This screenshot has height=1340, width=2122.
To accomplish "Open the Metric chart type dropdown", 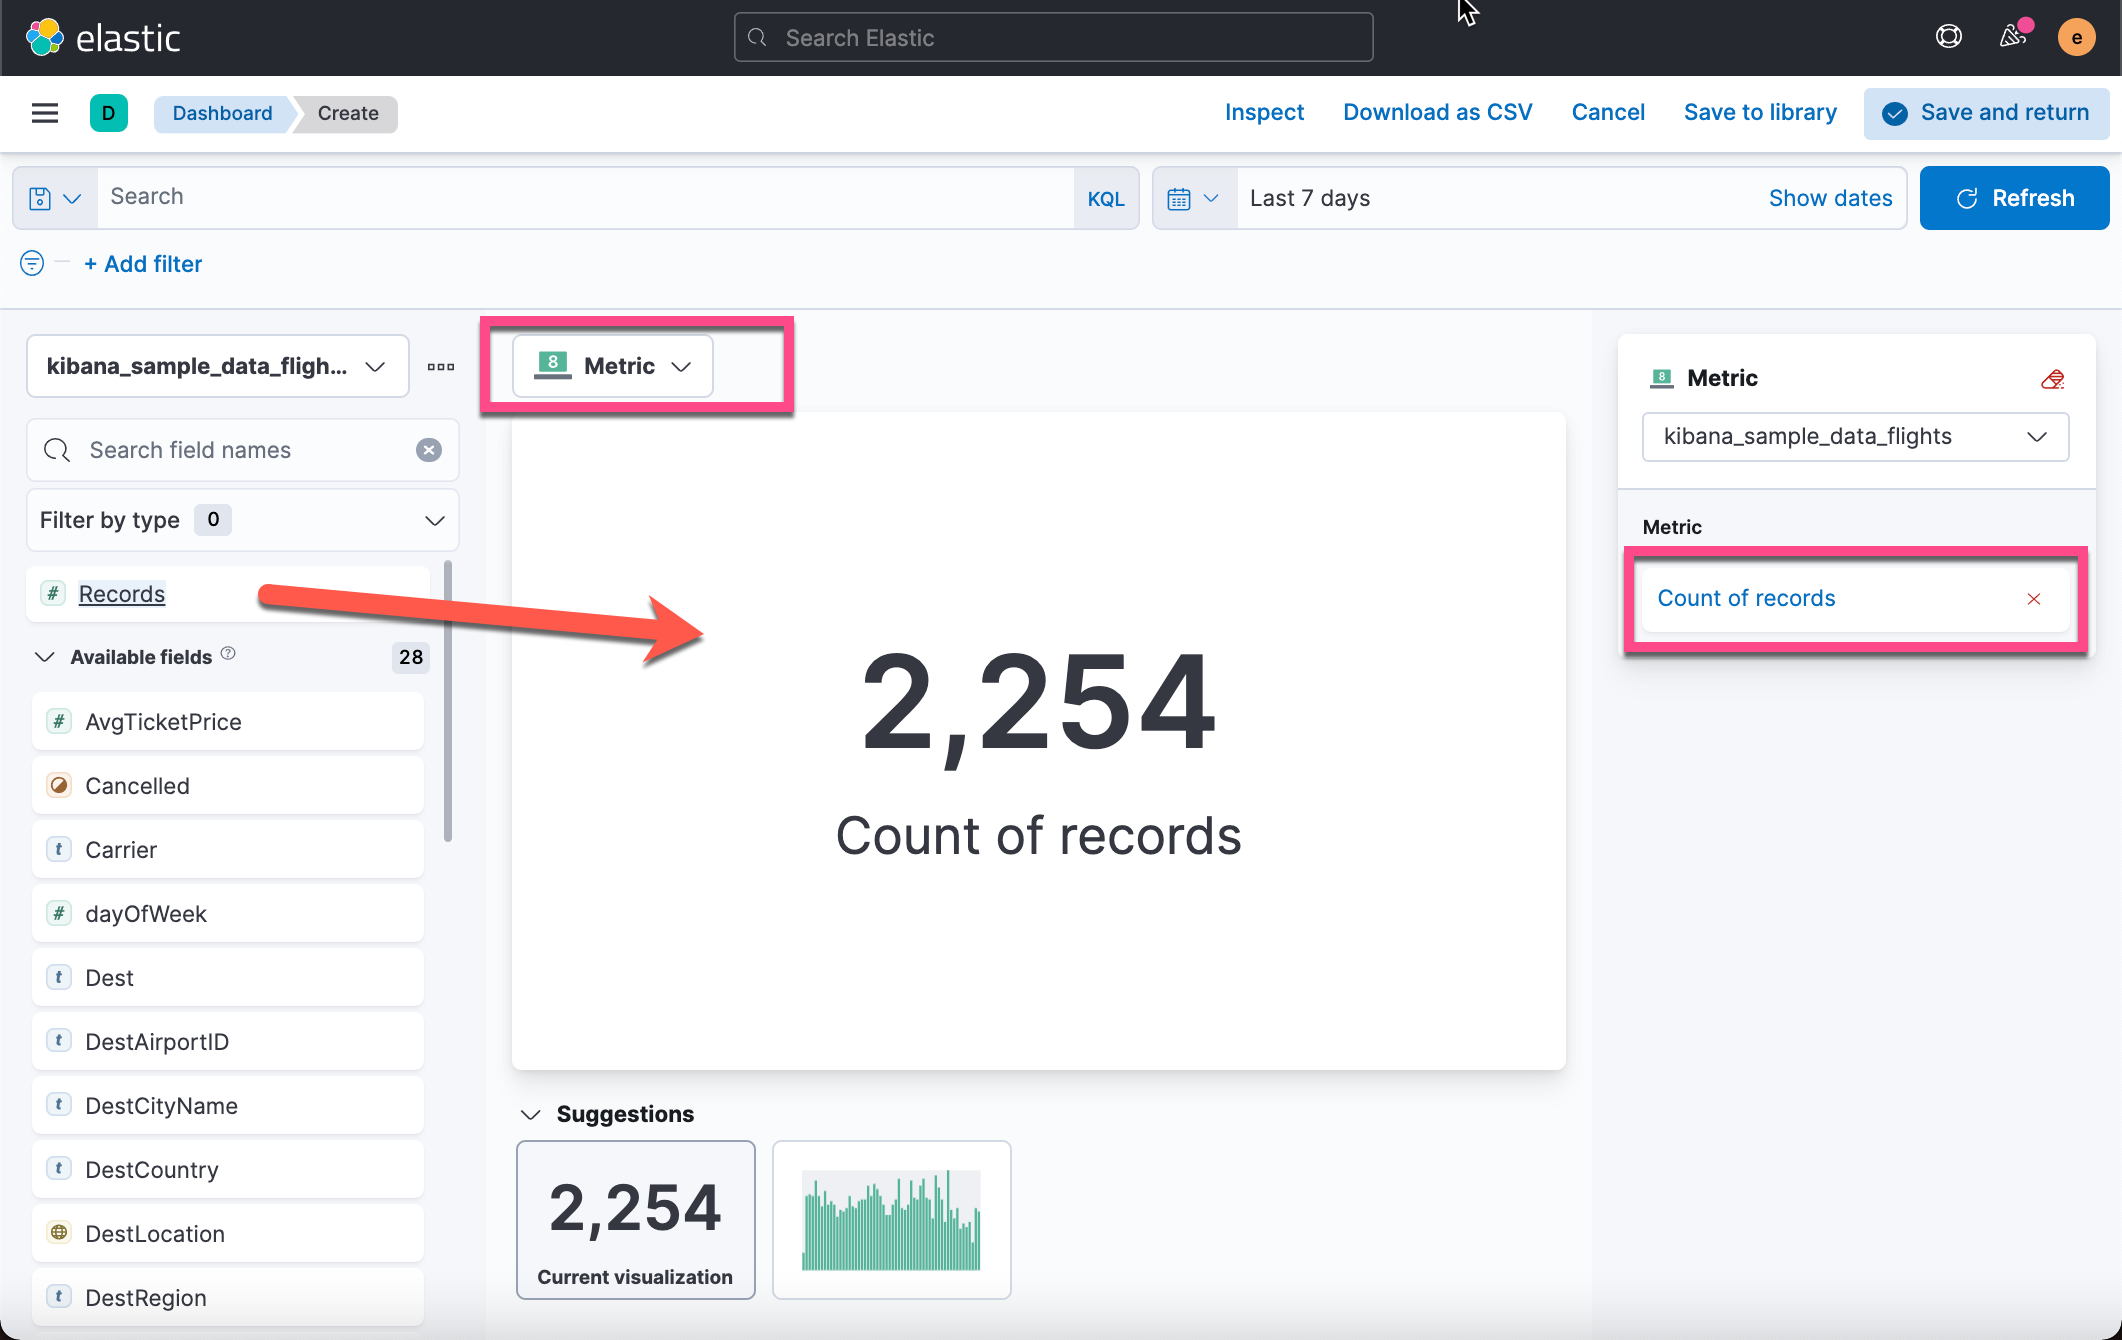I will [x=612, y=366].
